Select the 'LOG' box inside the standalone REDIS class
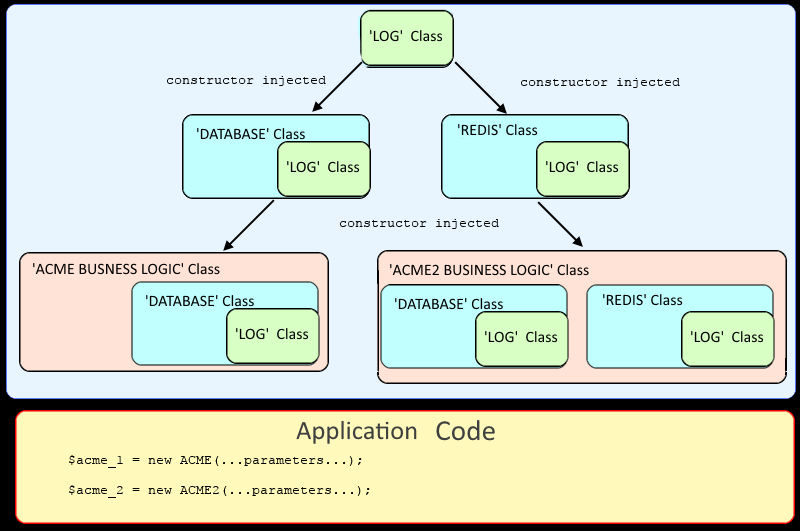 coord(582,169)
